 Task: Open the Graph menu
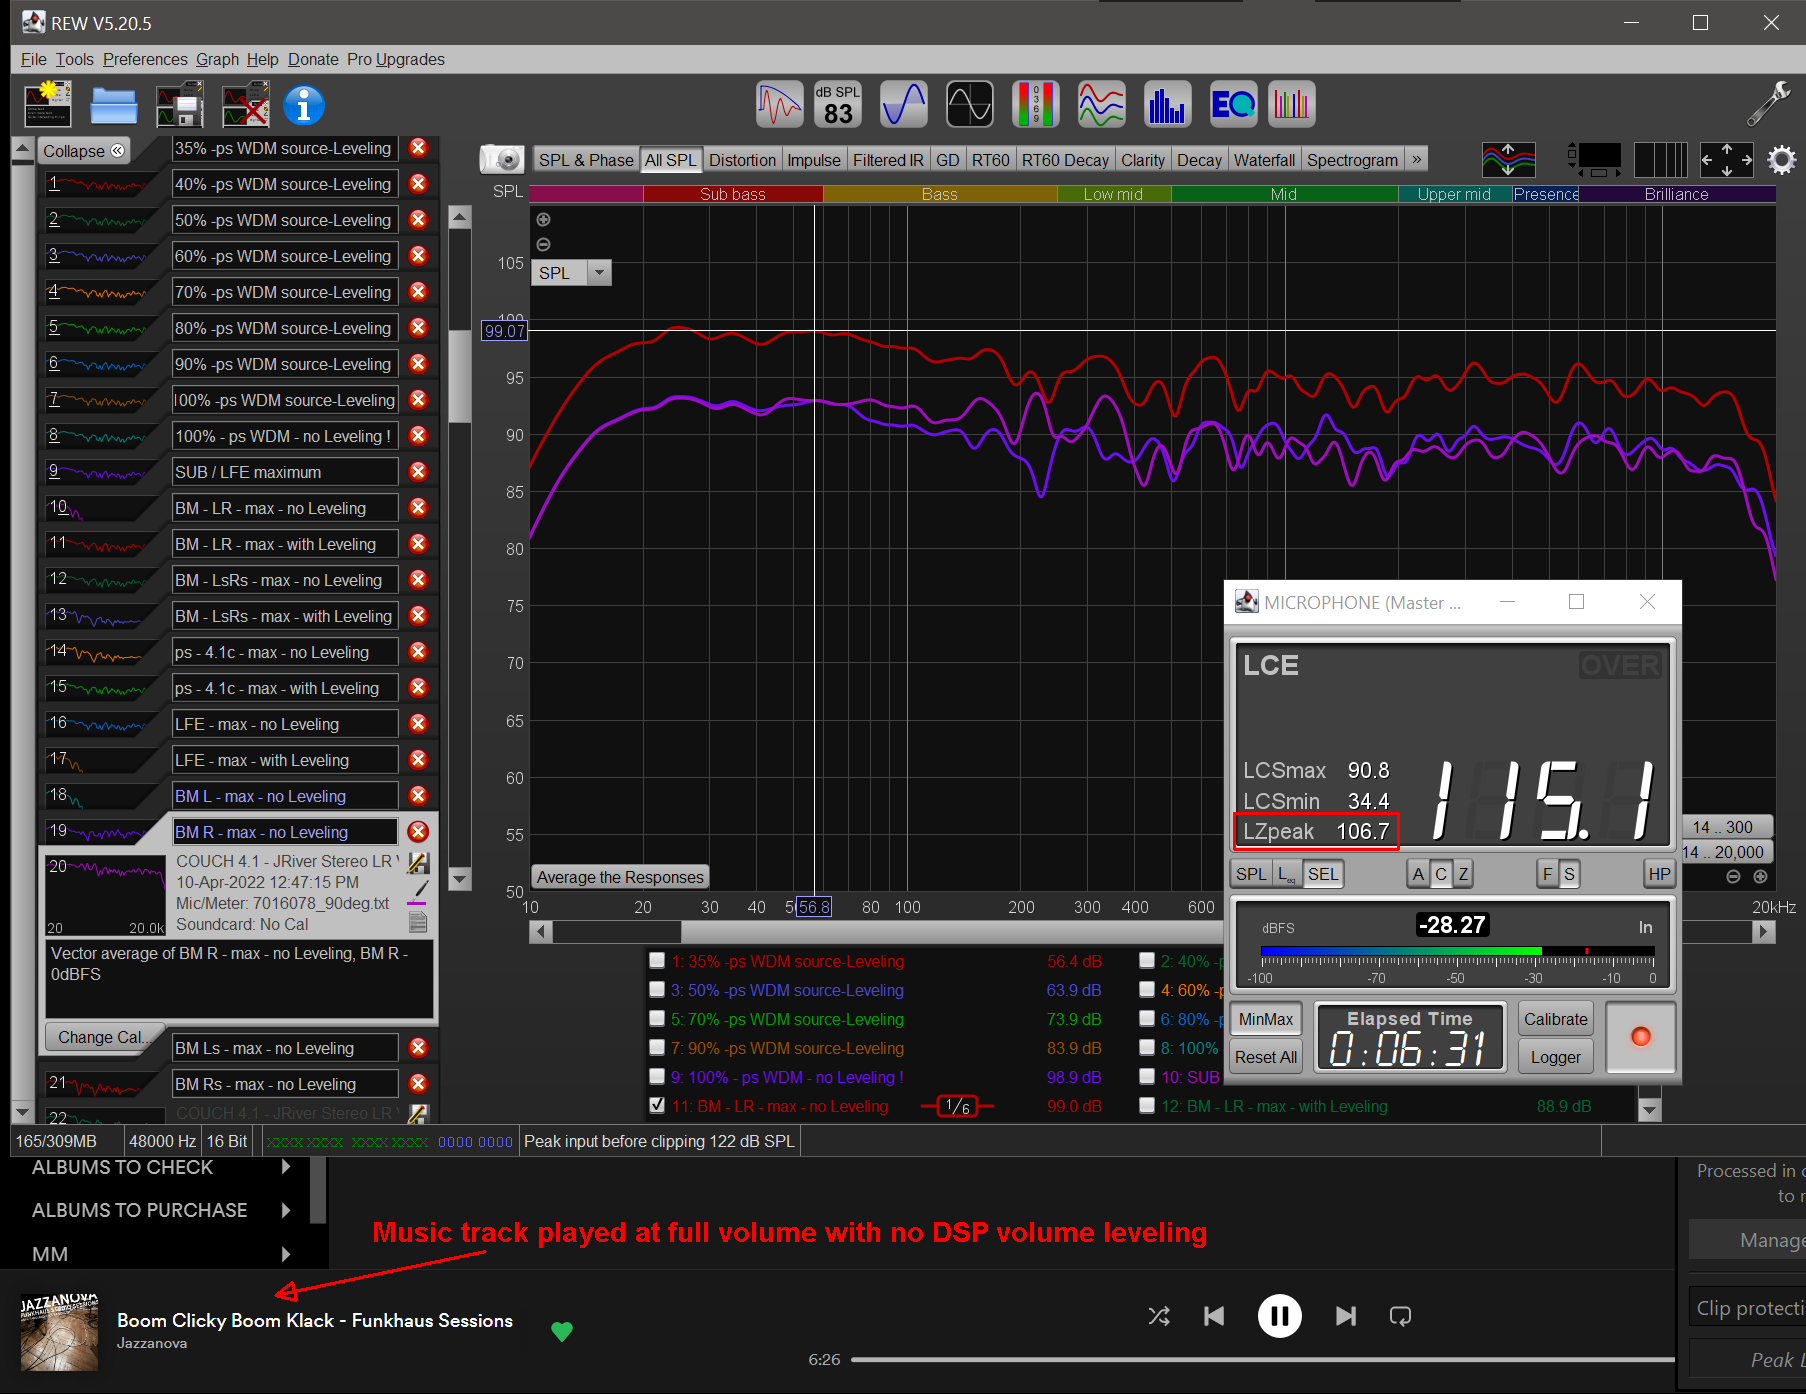coord(217,59)
